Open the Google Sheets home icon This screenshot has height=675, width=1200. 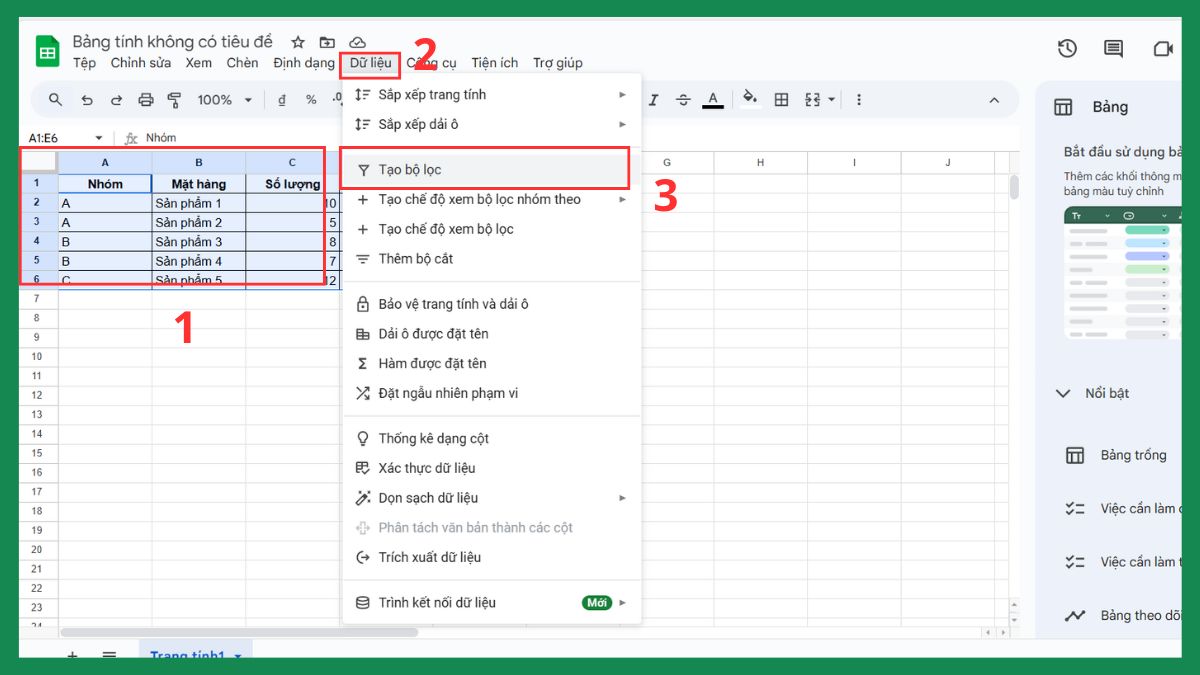click(48, 51)
